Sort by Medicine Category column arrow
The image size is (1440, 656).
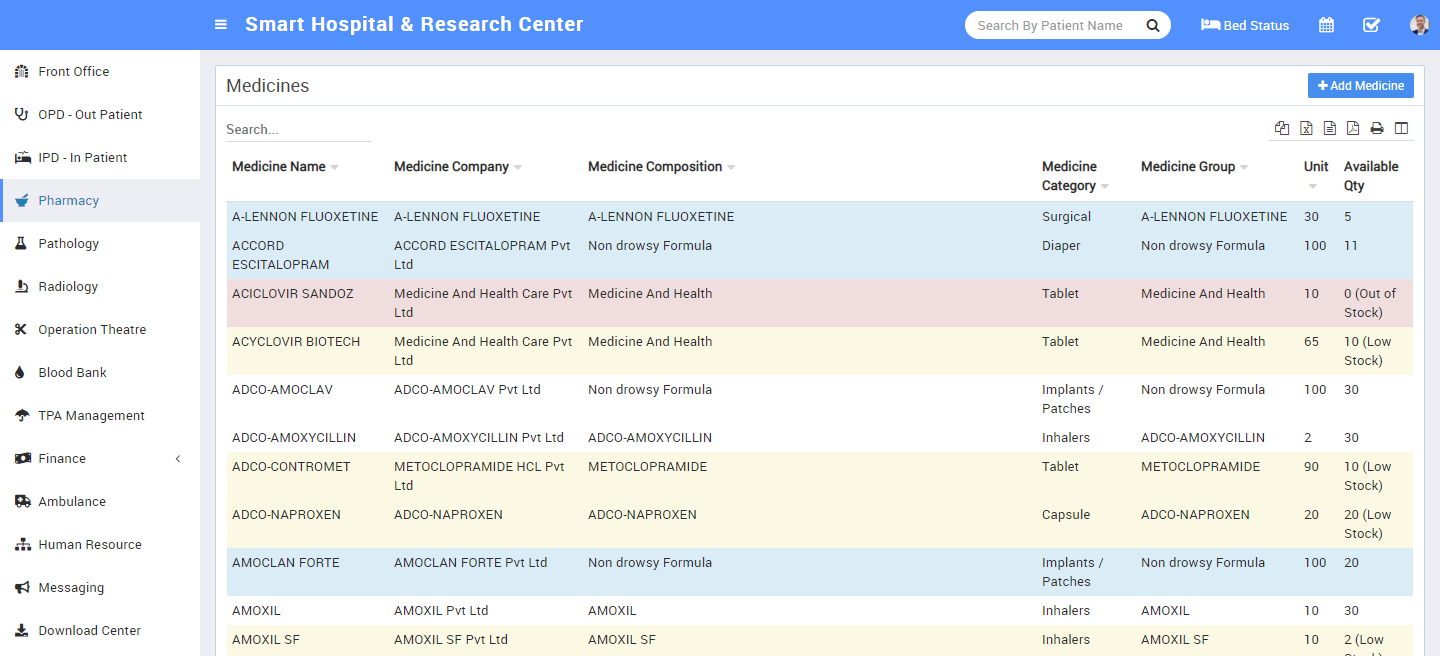click(1105, 187)
